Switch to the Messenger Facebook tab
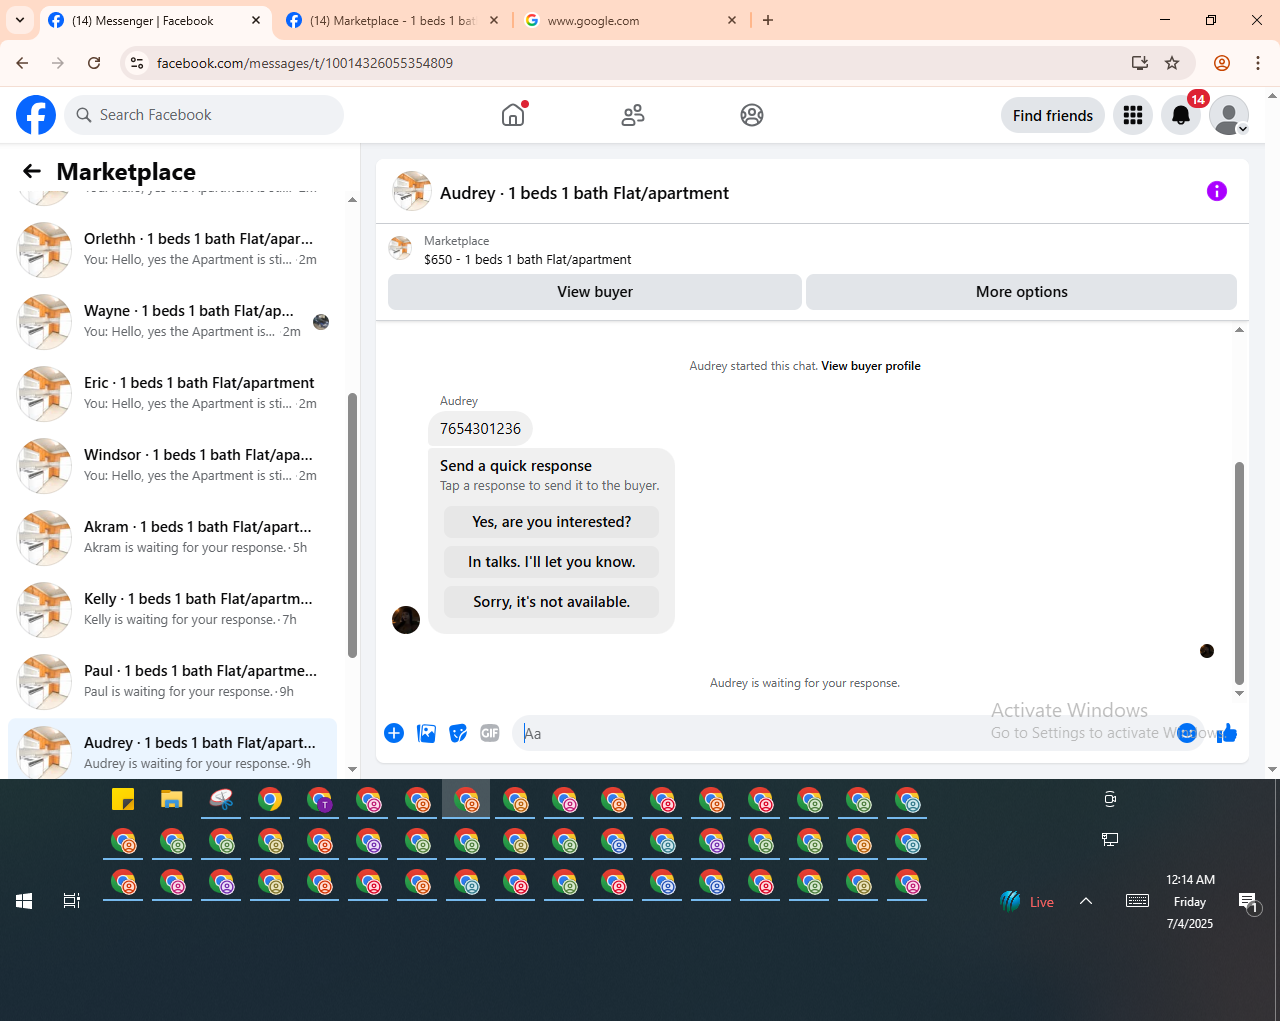Image resolution: width=1280 pixels, height=1021 pixels. coord(155,20)
